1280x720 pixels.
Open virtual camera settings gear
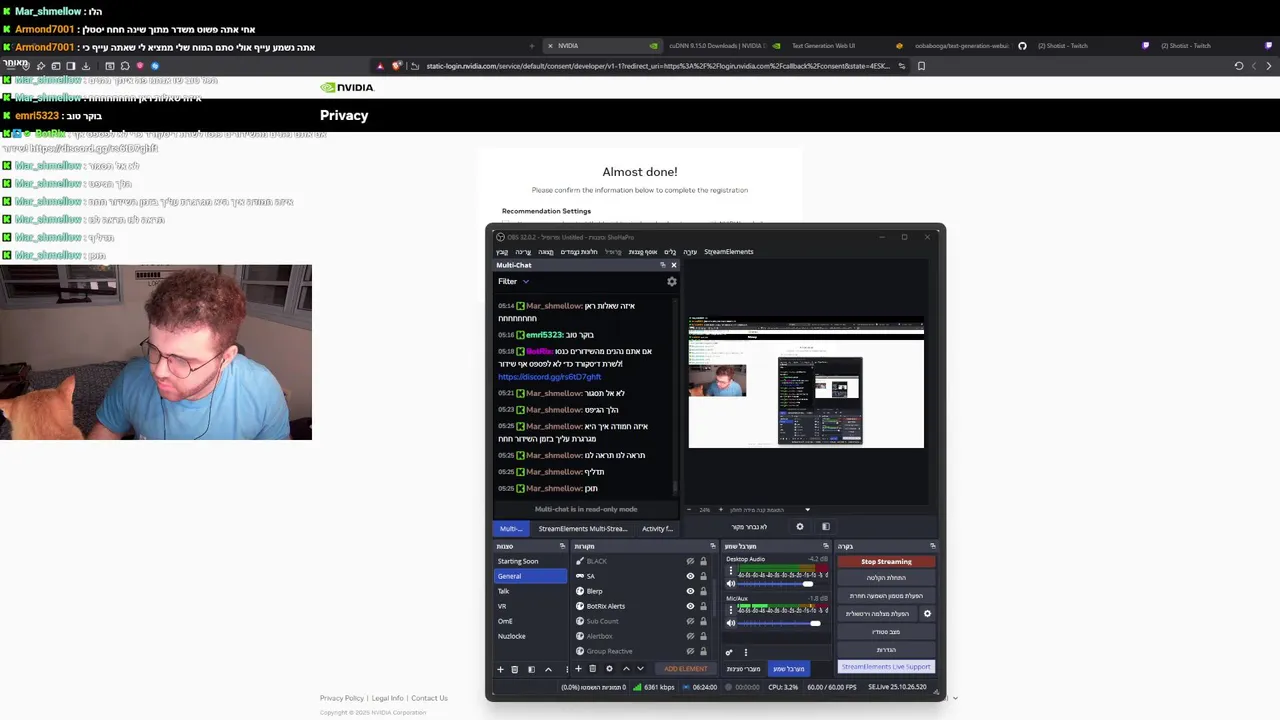click(927, 614)
